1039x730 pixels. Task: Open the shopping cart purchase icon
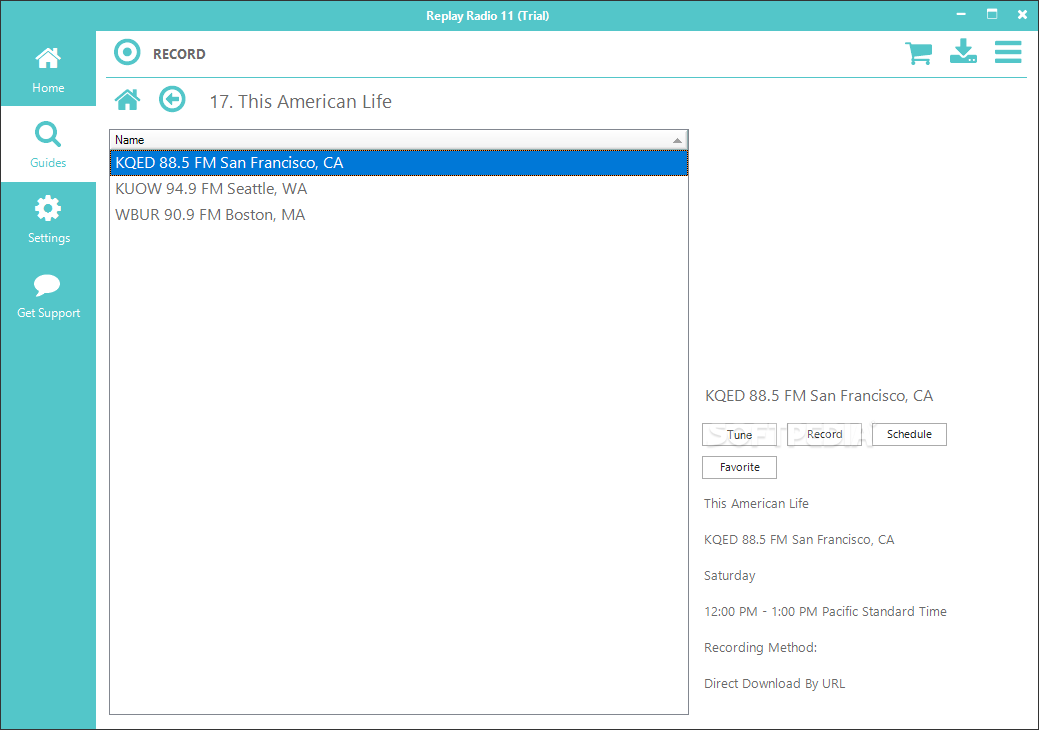918,52
